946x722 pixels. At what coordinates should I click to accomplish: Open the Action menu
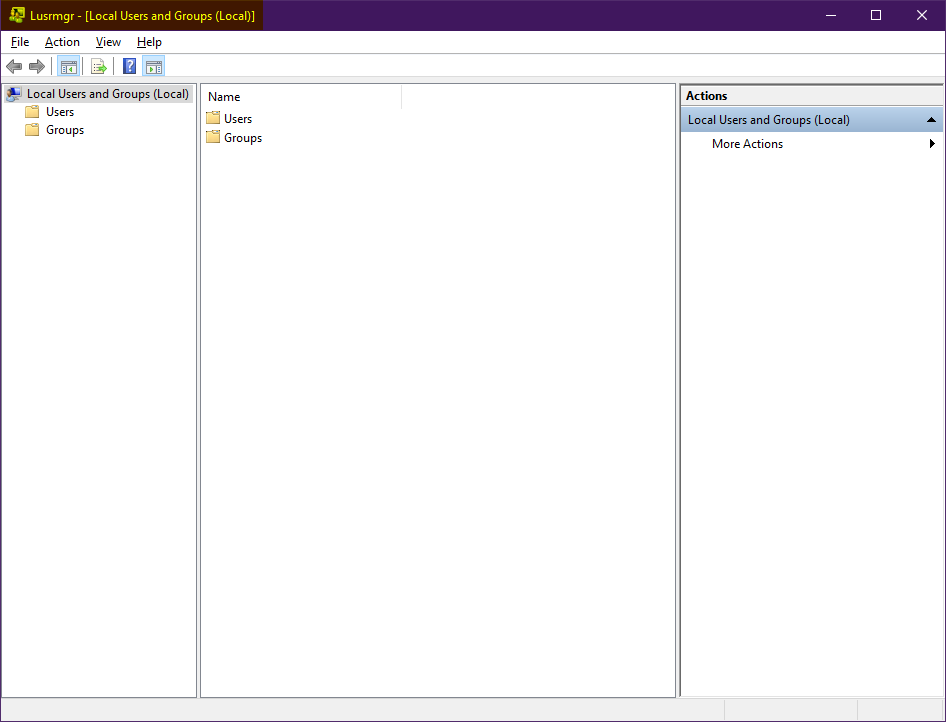click(62, 42)
